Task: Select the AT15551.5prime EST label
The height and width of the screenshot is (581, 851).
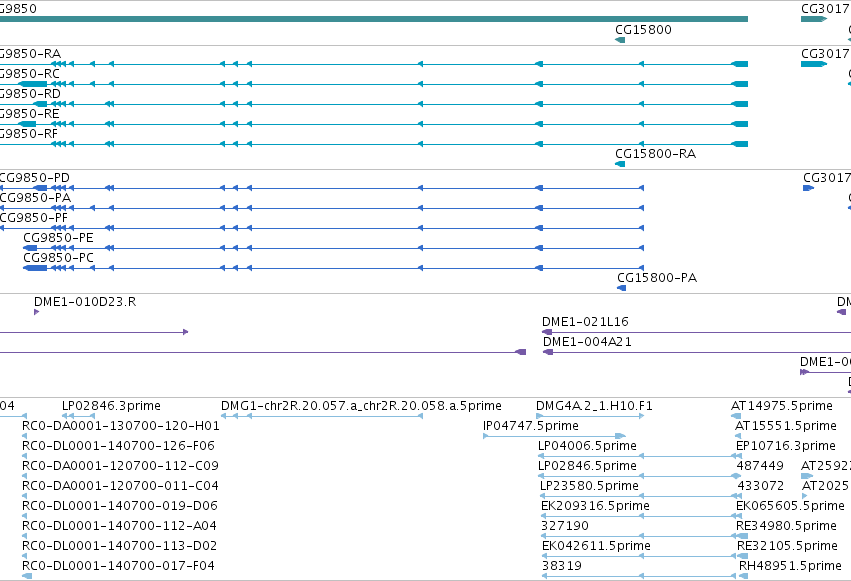Action: pos(786,426)
